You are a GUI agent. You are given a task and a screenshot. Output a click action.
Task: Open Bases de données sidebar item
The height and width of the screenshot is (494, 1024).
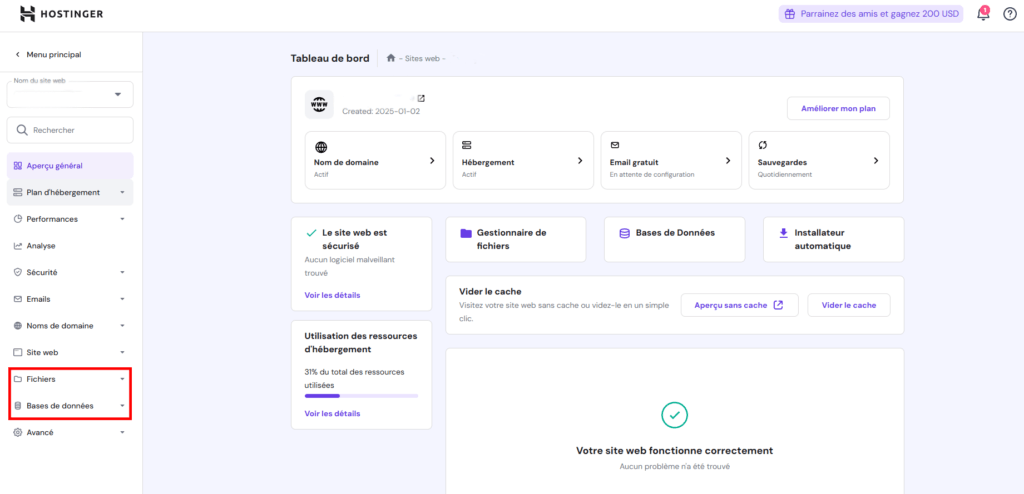tap(70, 406)
